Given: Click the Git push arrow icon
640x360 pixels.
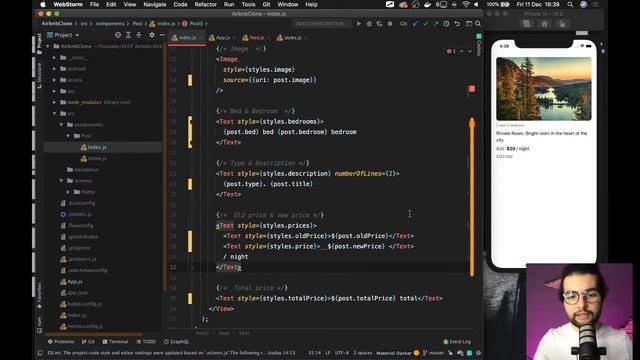Looking at the screenshot, I should click(436, 24).
